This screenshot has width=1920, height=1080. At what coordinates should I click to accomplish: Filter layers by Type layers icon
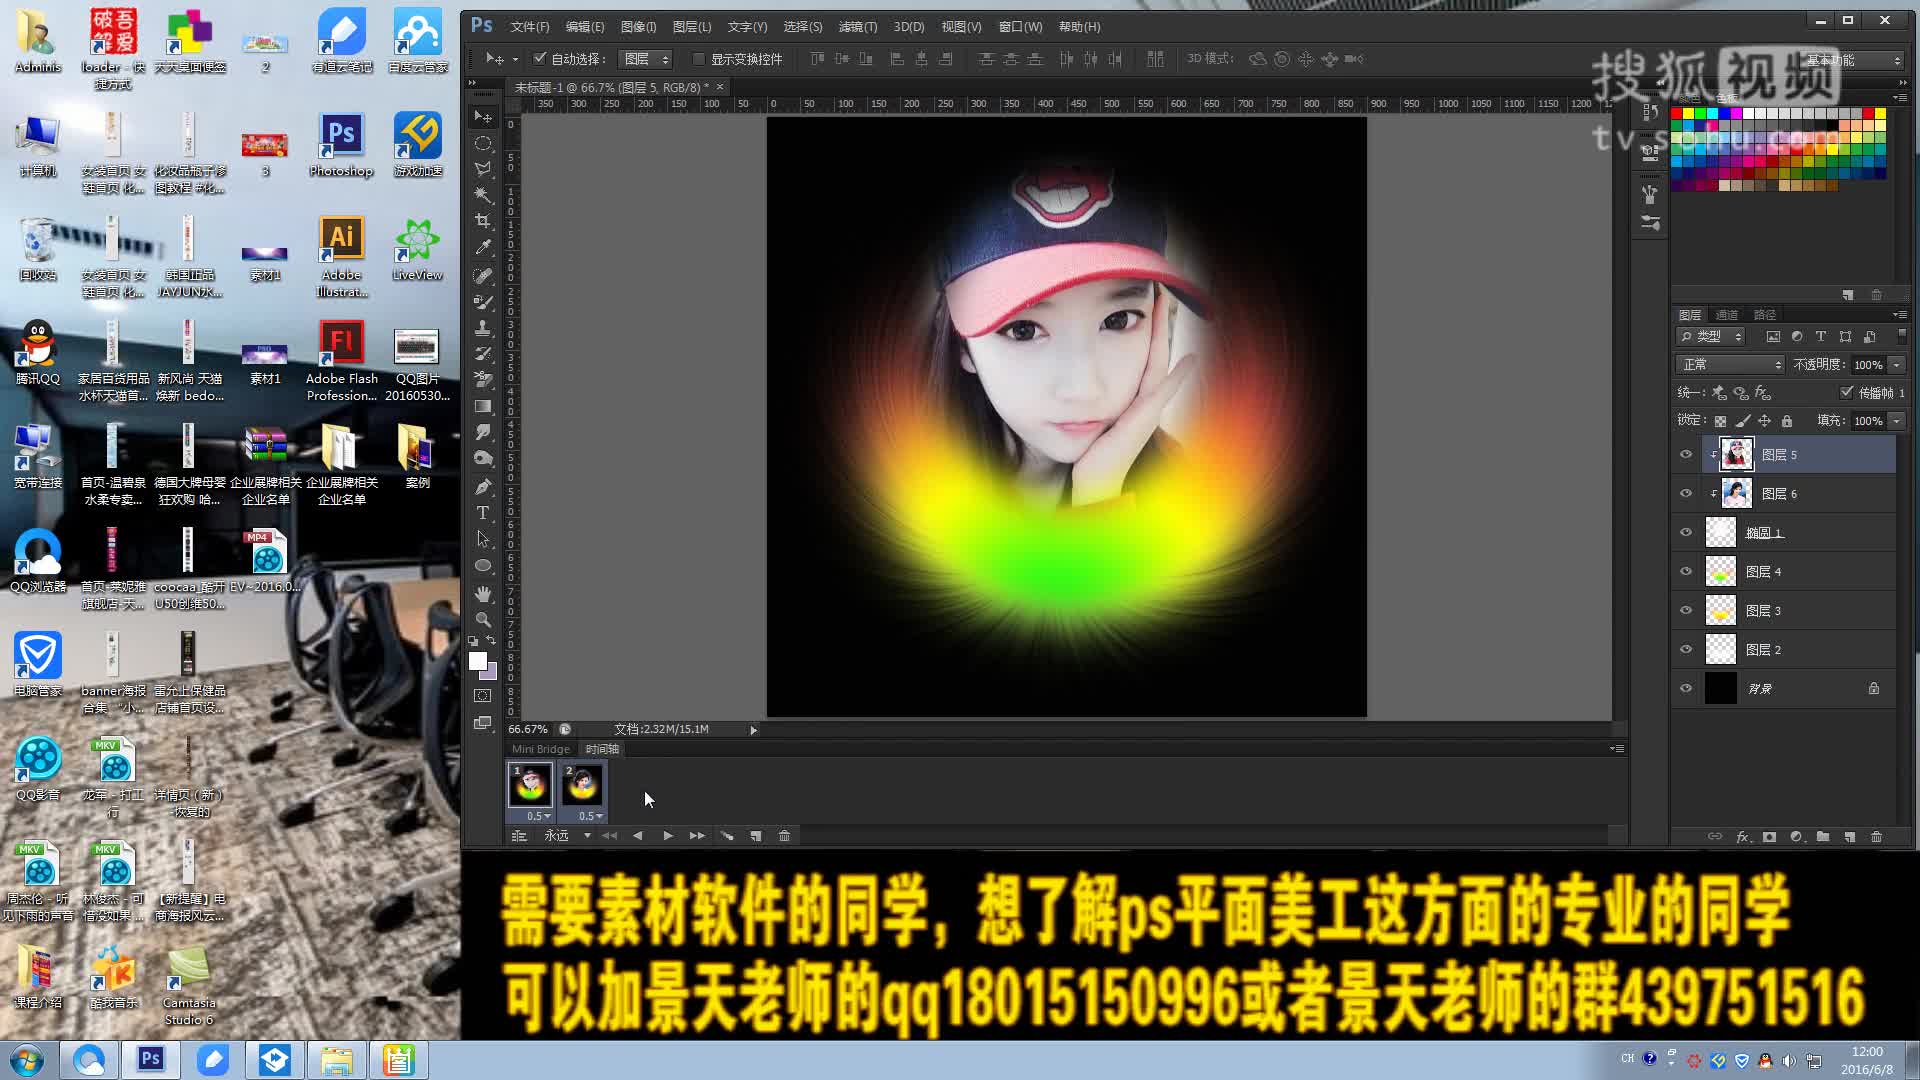[x=1821, y=337]
